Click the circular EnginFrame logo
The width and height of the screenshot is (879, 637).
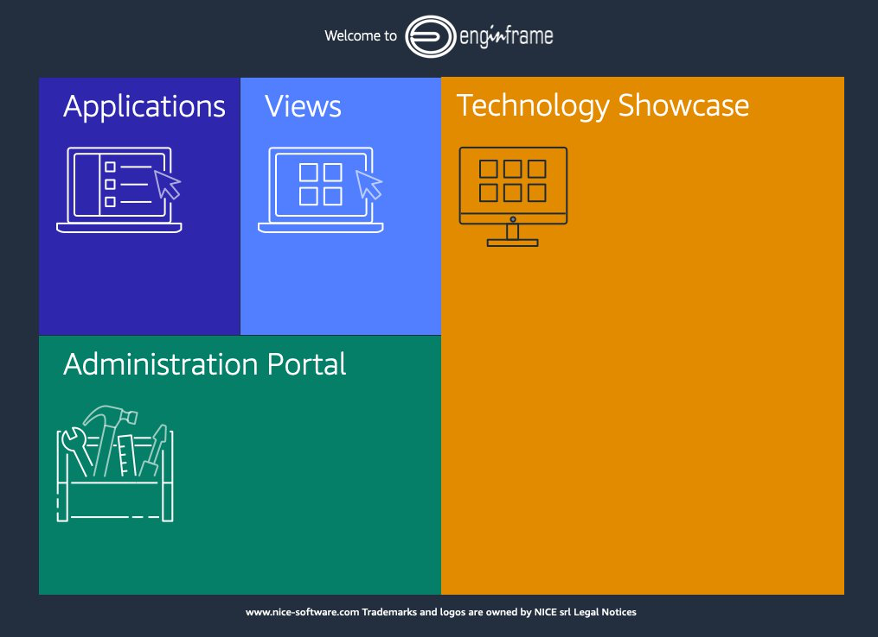coord(430,35)
